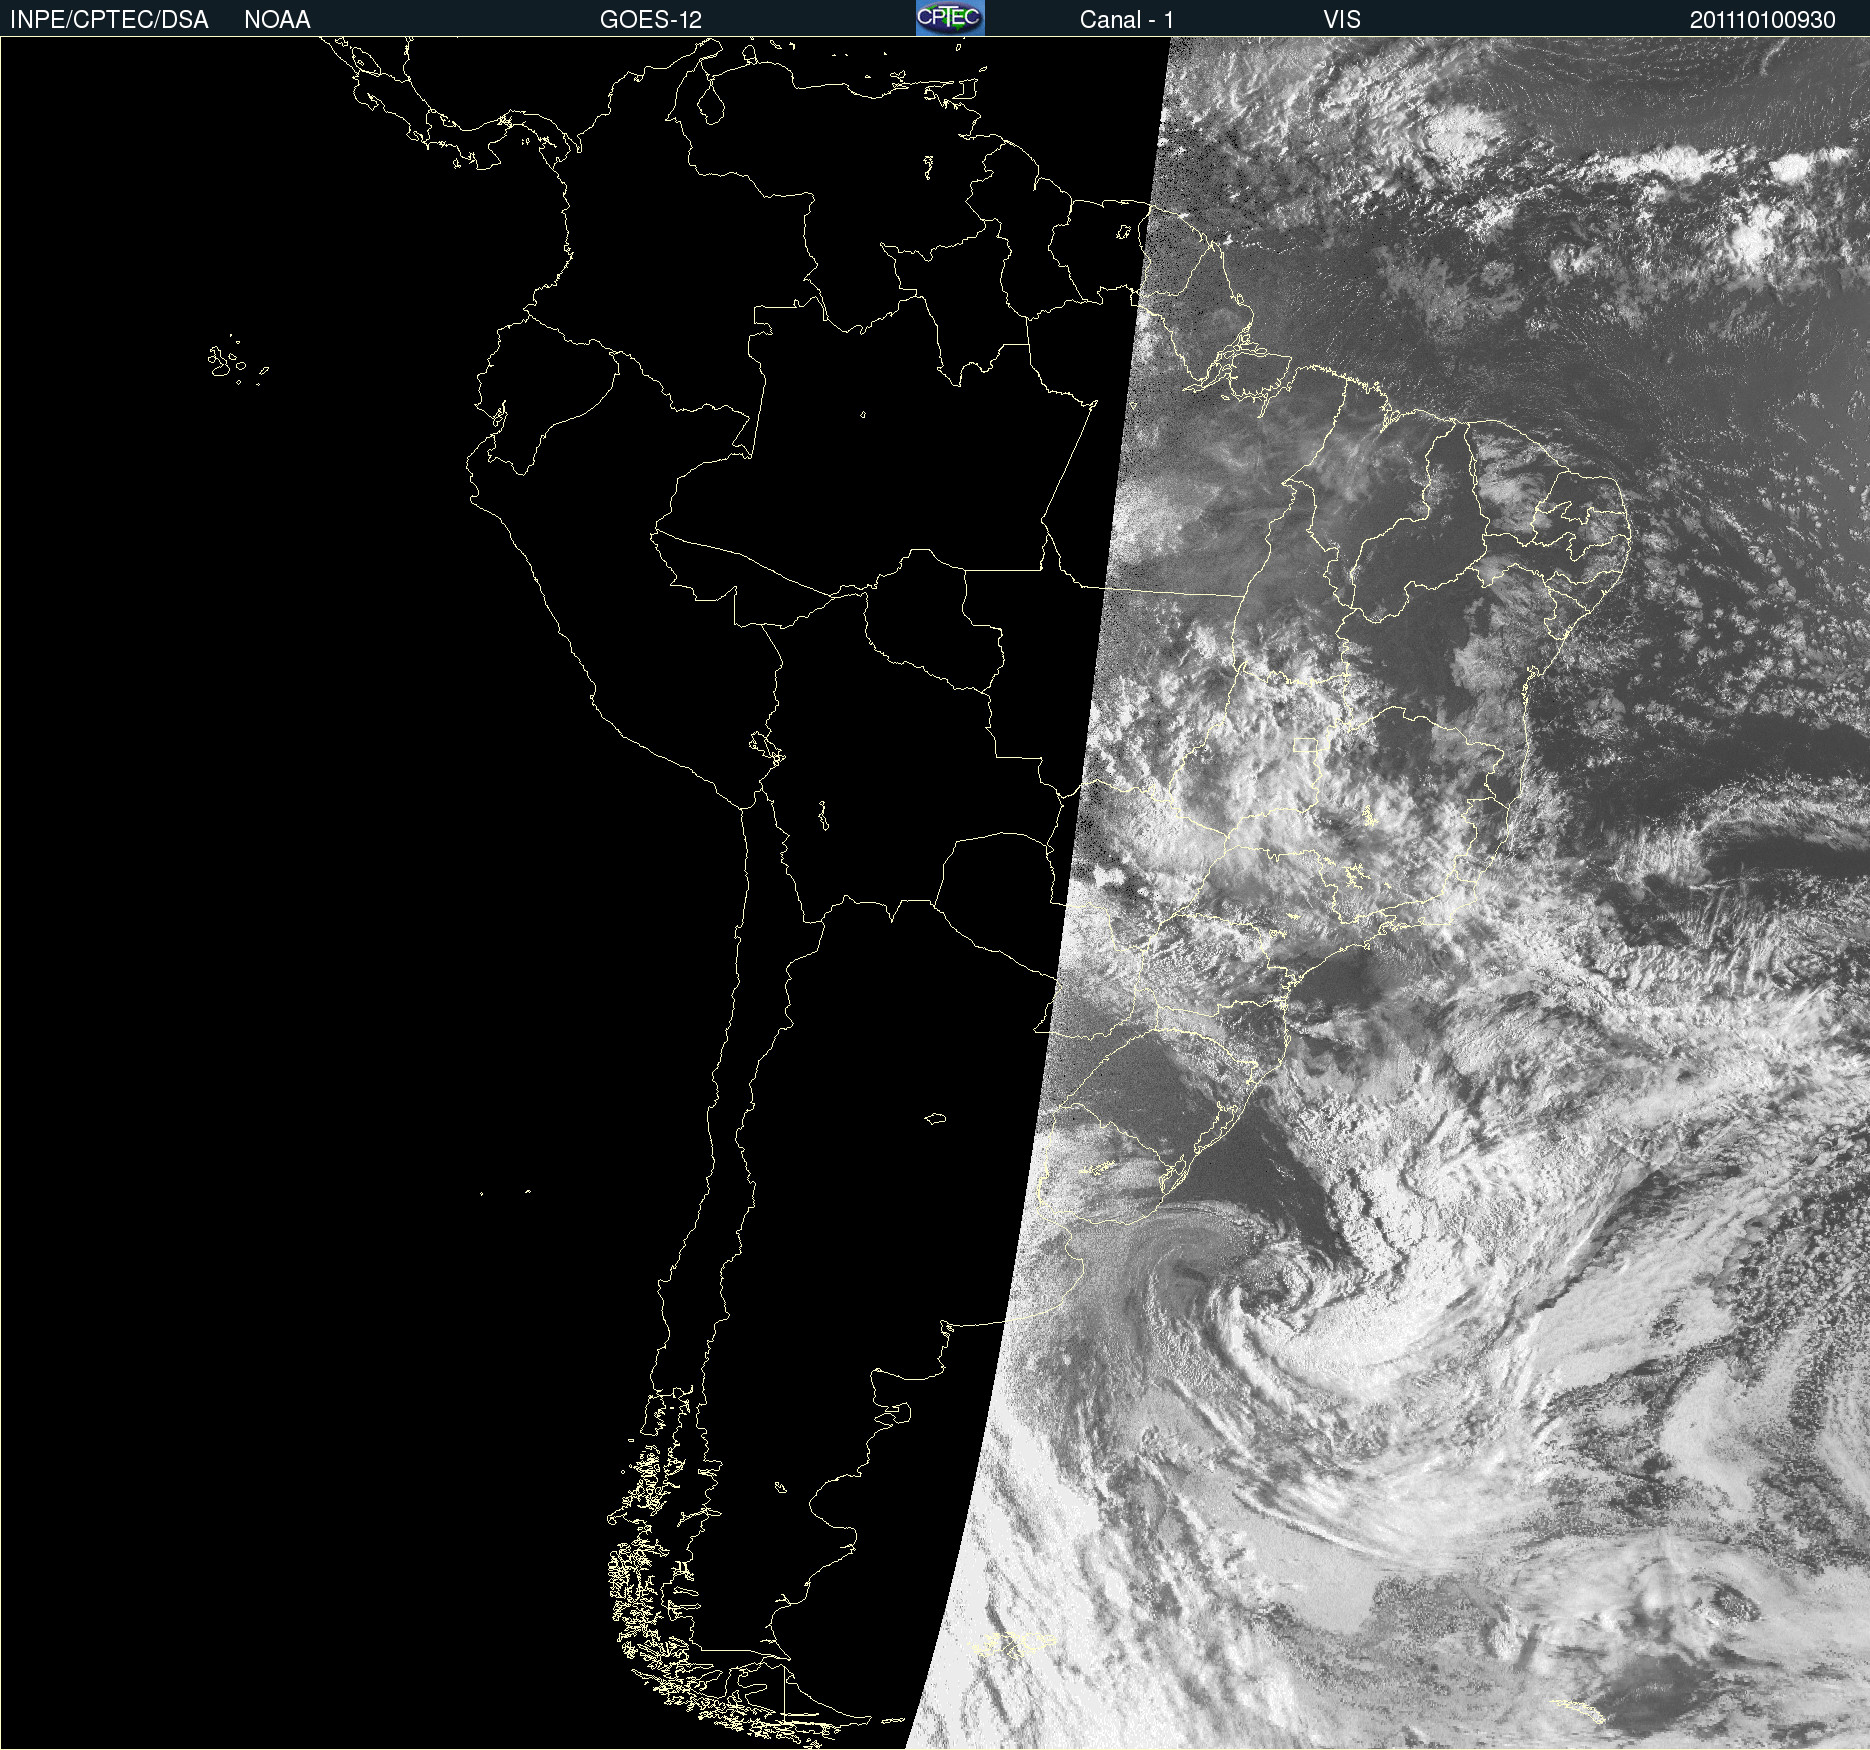
Task: Click the INPE/CPTEC/DSA header label
Action: pyautogui.click(x=109, y=20)
